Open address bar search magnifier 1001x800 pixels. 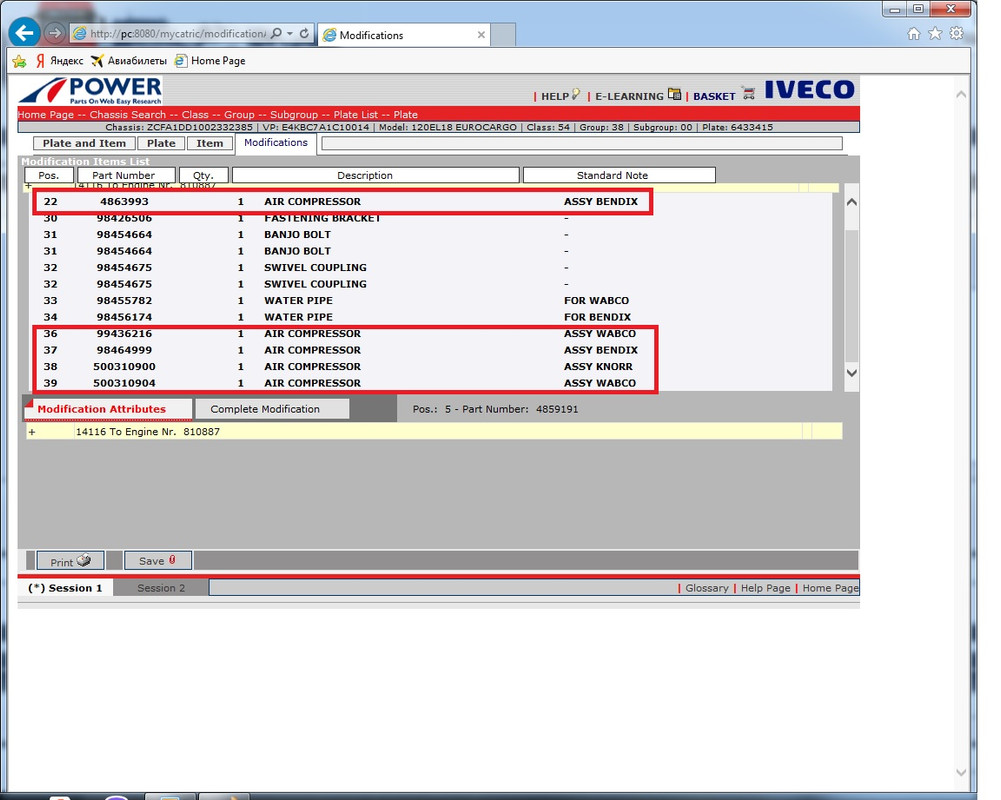(x=276, y=33)
